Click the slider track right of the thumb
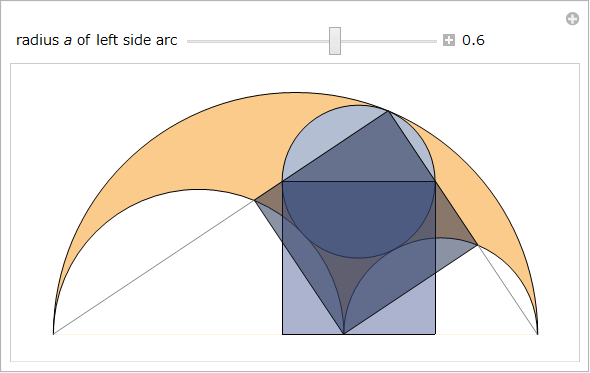This screenshot has width=590, height=373. (x=389, y=41)
